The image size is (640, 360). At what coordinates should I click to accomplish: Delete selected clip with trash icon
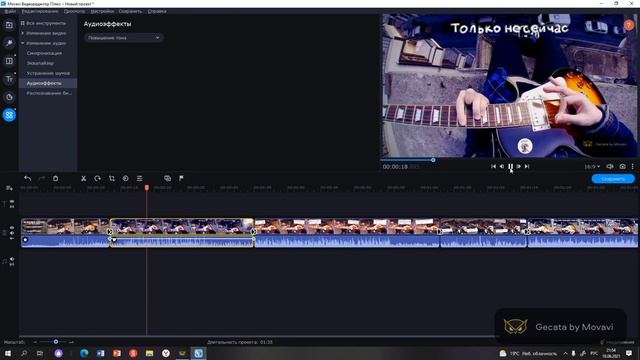point(56,178)
